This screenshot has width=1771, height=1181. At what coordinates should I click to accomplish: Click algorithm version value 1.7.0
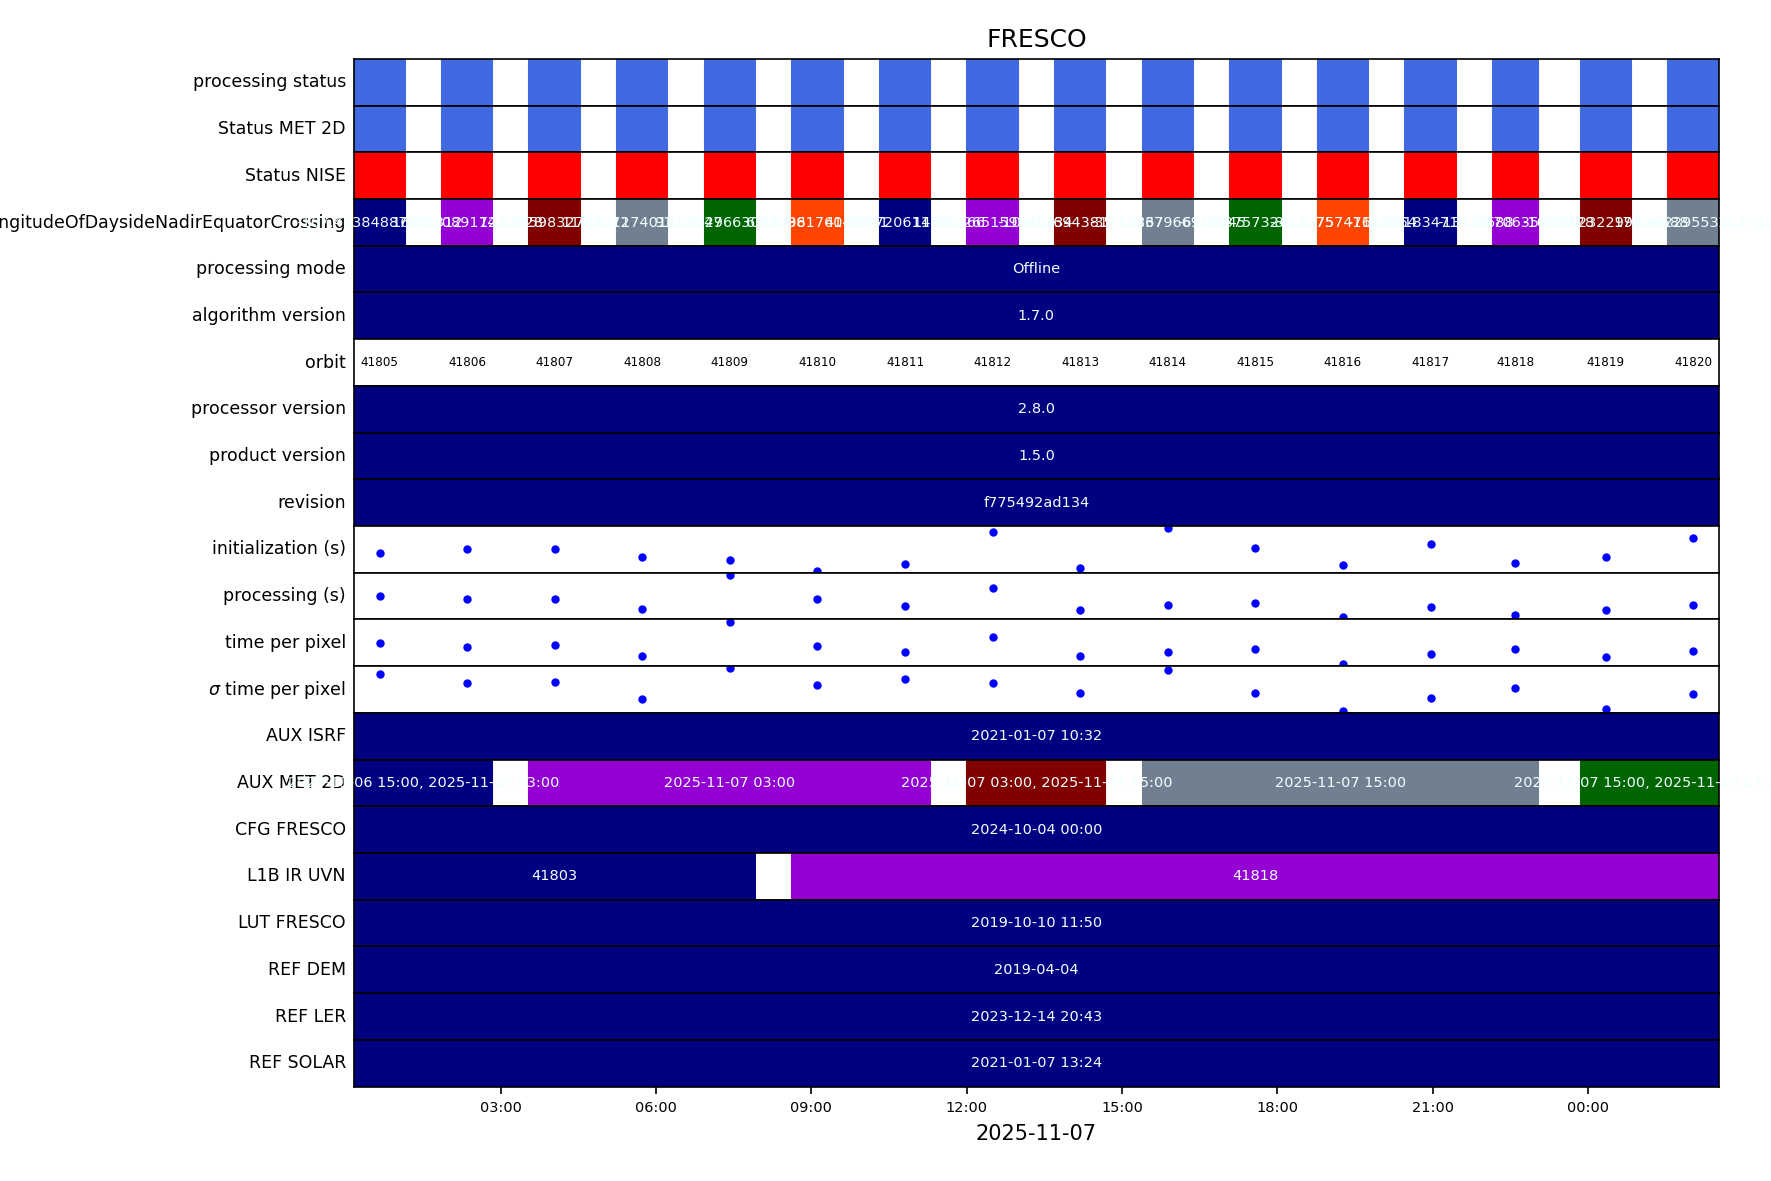tap(1036, 316)
